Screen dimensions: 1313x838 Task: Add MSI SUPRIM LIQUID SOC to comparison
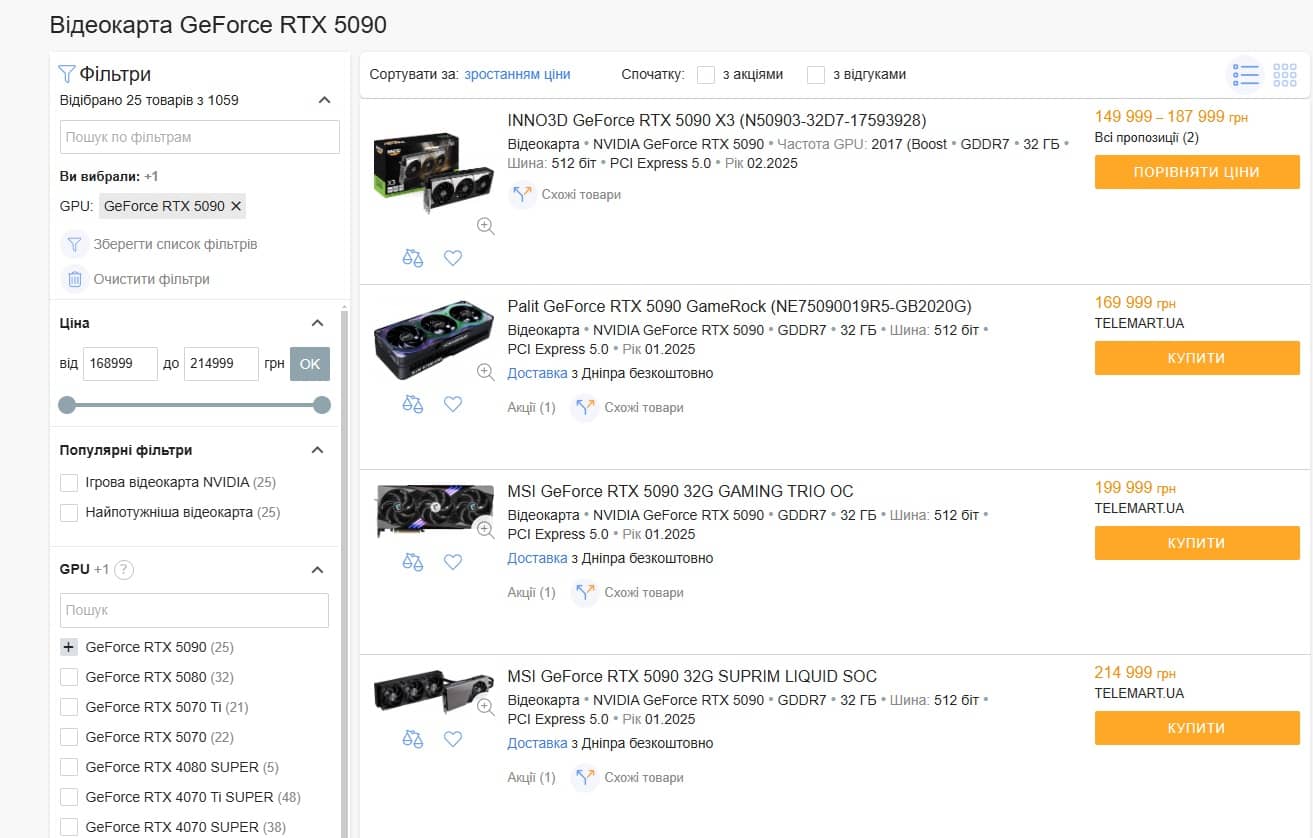pos(413,739)
